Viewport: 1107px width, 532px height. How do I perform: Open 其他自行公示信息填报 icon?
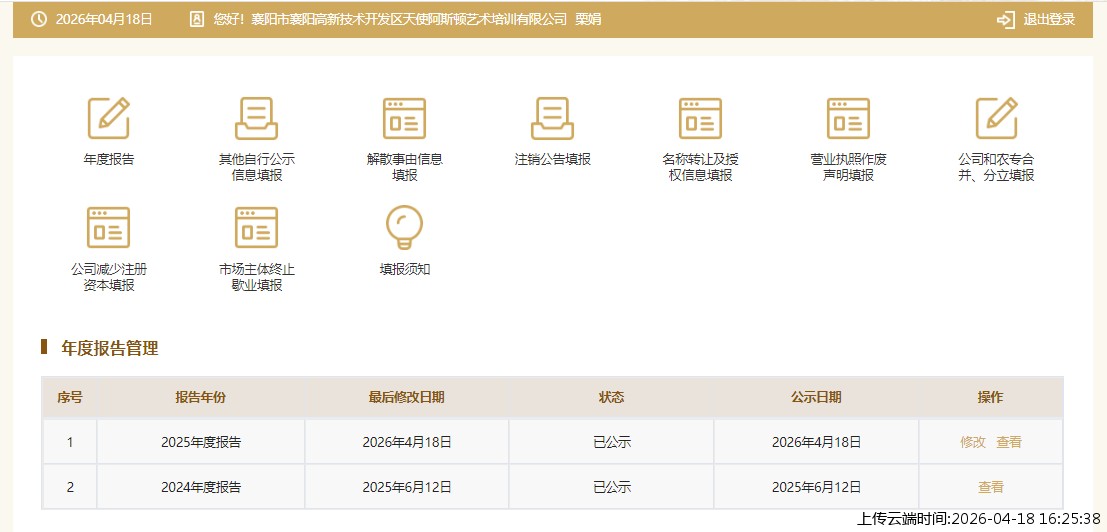coord(256,119)
